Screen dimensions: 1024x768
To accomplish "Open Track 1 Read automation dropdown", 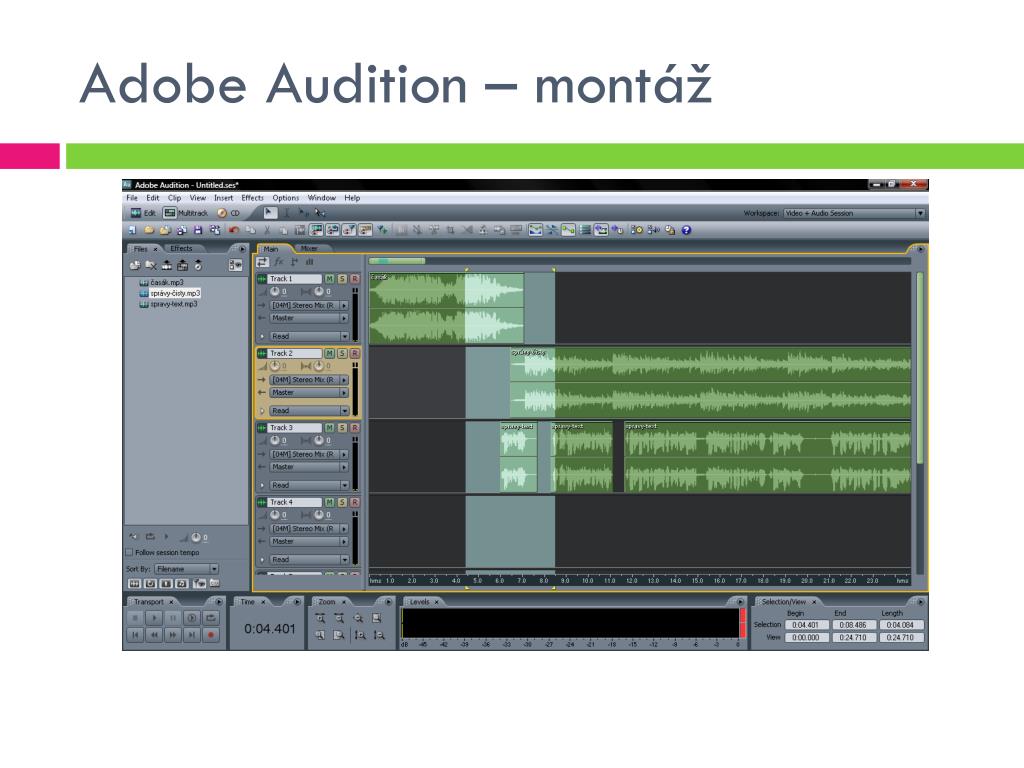I will click(310, 336).
